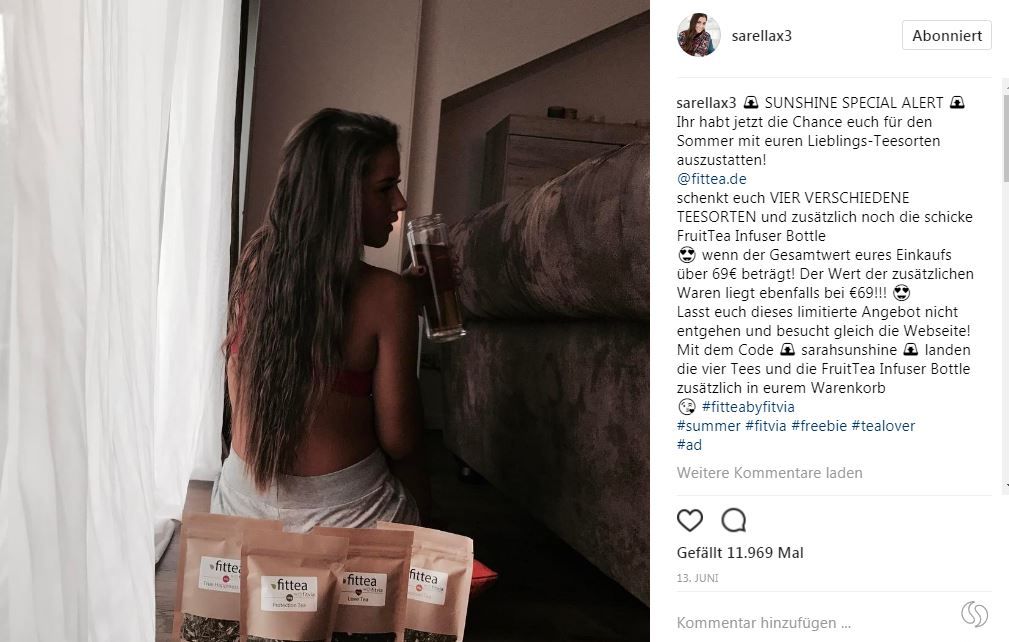Click the Abonniert follow button
The height and width of the screenshot is (642, 1009).
pyautogui.click(x=947, y=35)
